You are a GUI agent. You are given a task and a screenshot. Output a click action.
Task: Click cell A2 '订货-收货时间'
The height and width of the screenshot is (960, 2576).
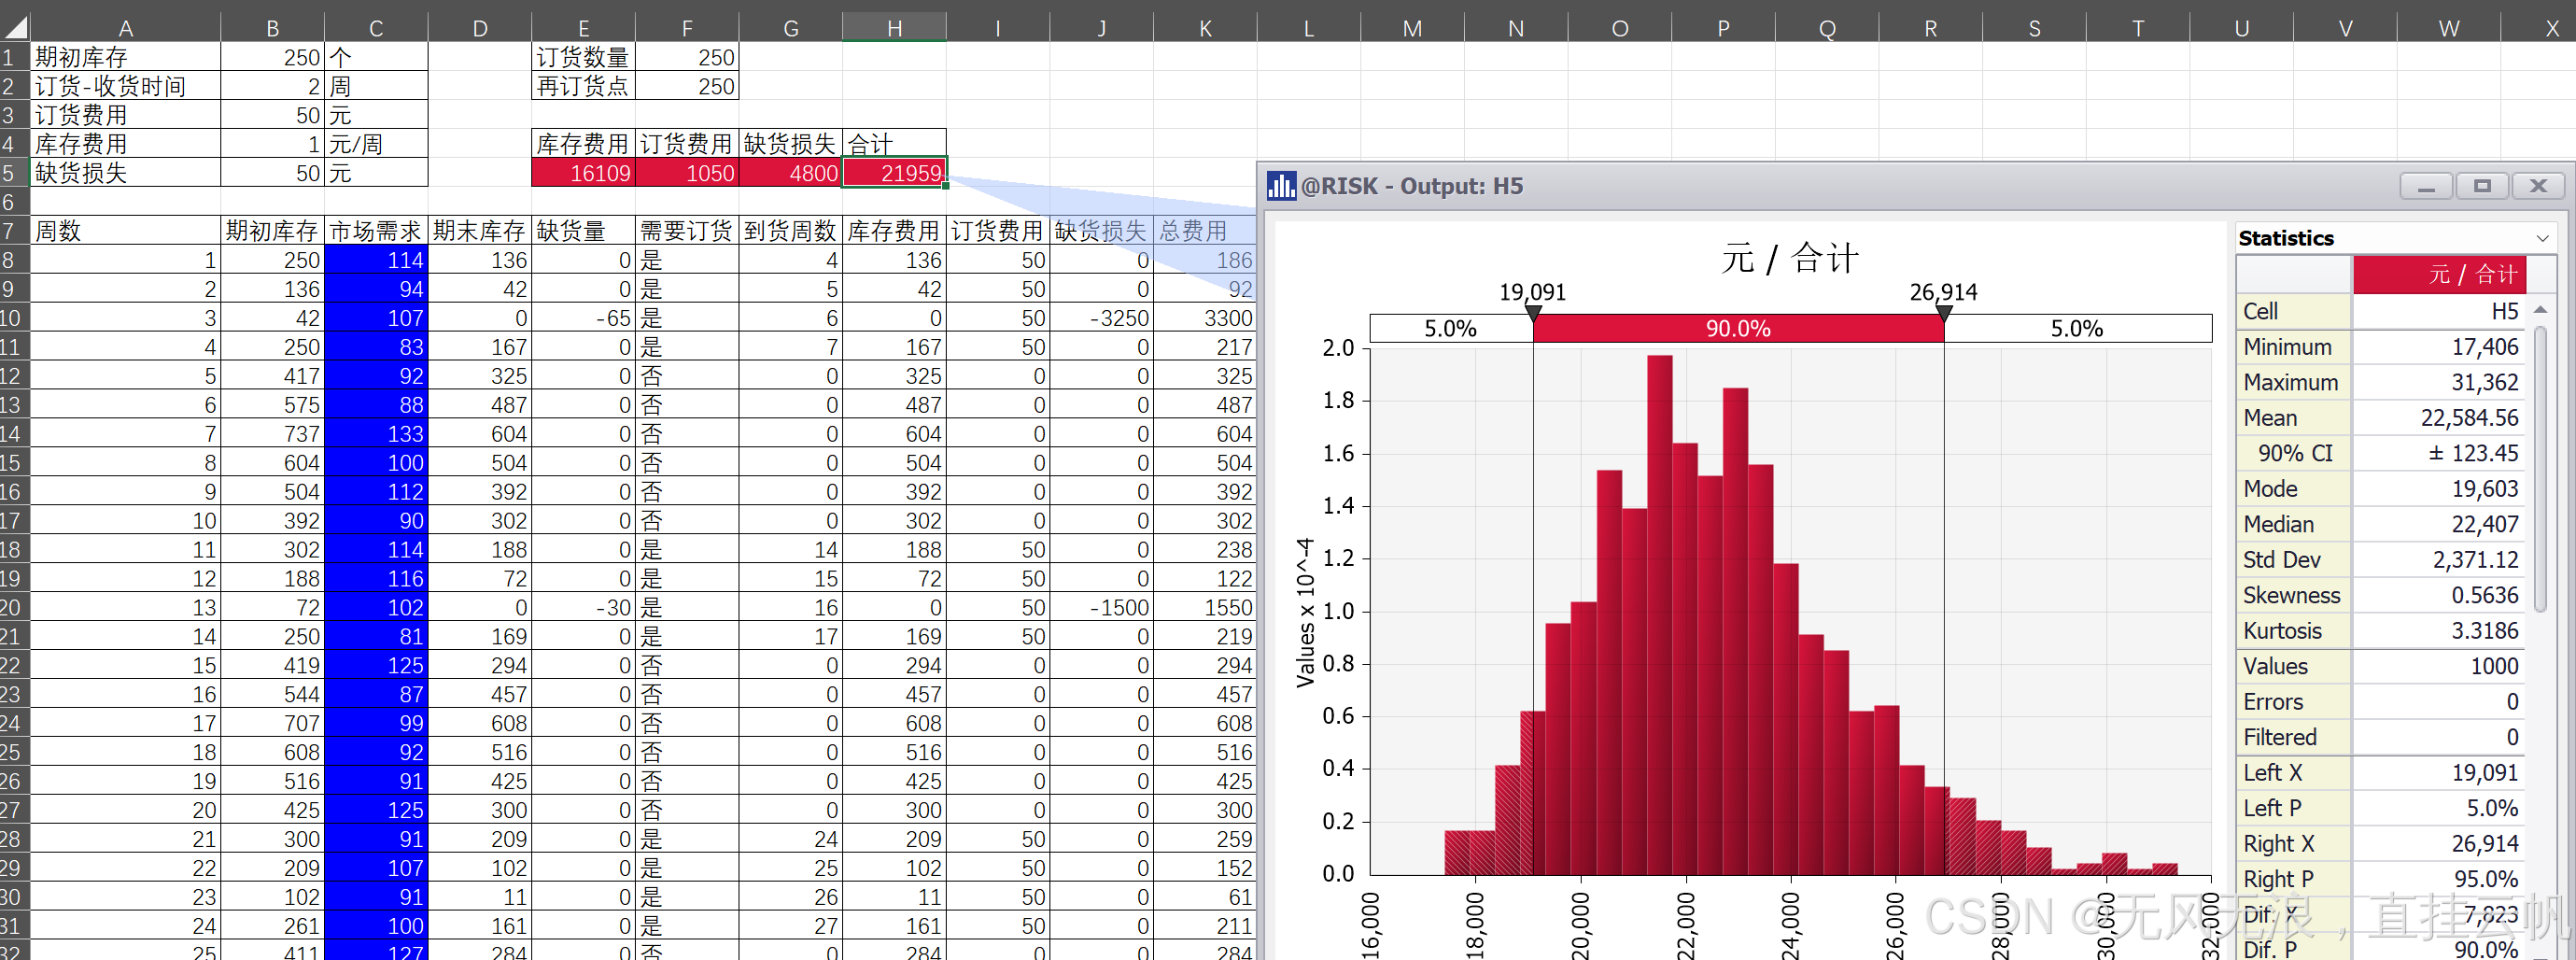click(125, 86)
